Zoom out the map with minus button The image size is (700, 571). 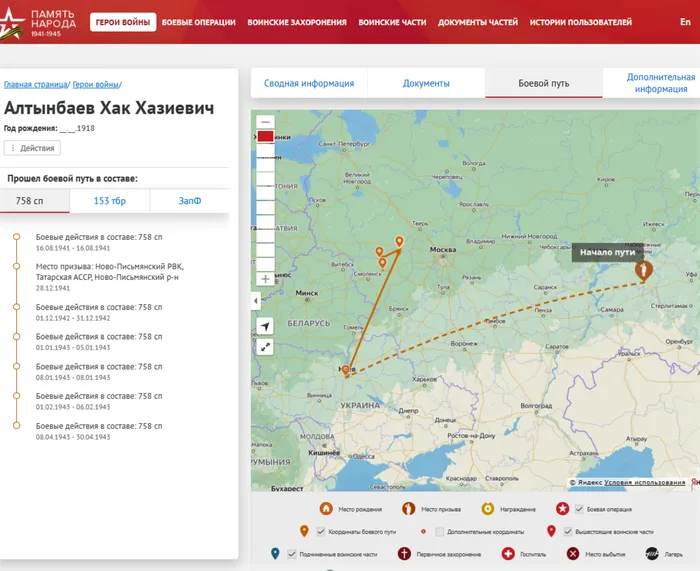[x=265, y=123]
